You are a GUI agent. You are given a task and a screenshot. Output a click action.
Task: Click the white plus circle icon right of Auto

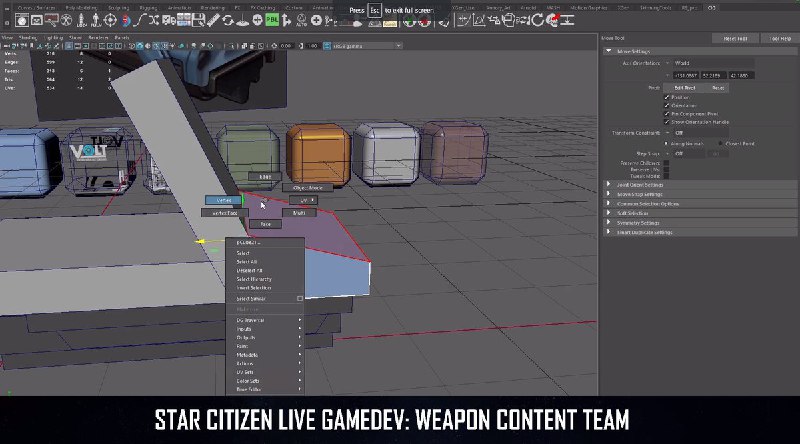click(x=316, y=20)
